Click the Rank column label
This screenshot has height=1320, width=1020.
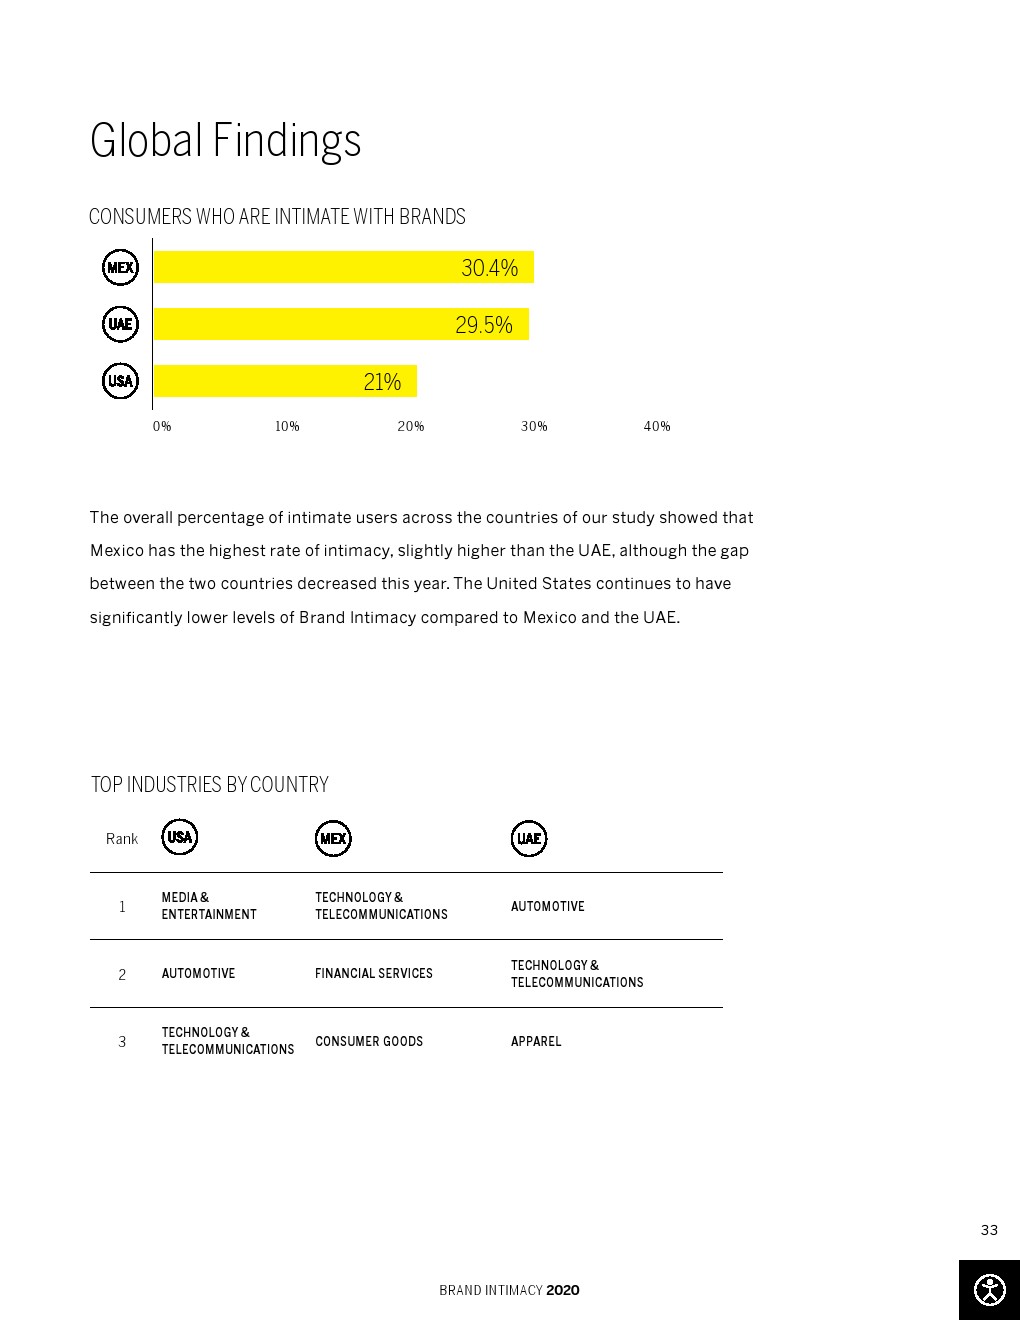click(122, 839)
